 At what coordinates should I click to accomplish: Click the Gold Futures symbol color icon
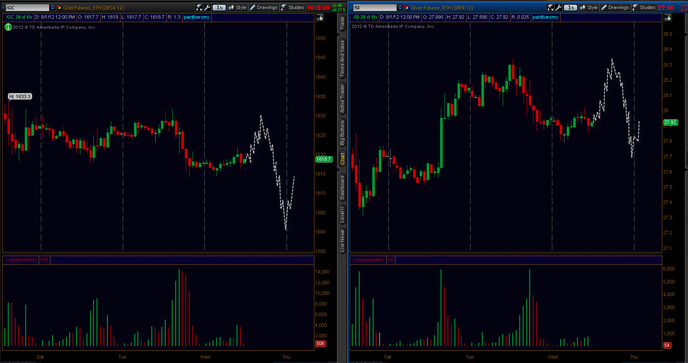(59, 7)
